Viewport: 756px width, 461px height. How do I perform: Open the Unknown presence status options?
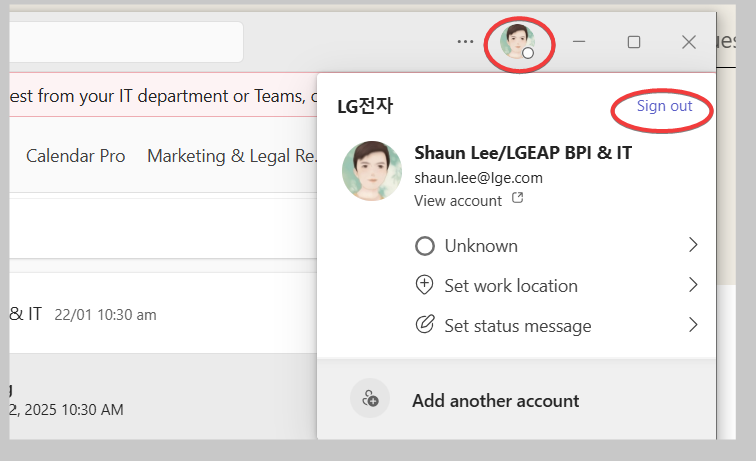pos(557,245)
